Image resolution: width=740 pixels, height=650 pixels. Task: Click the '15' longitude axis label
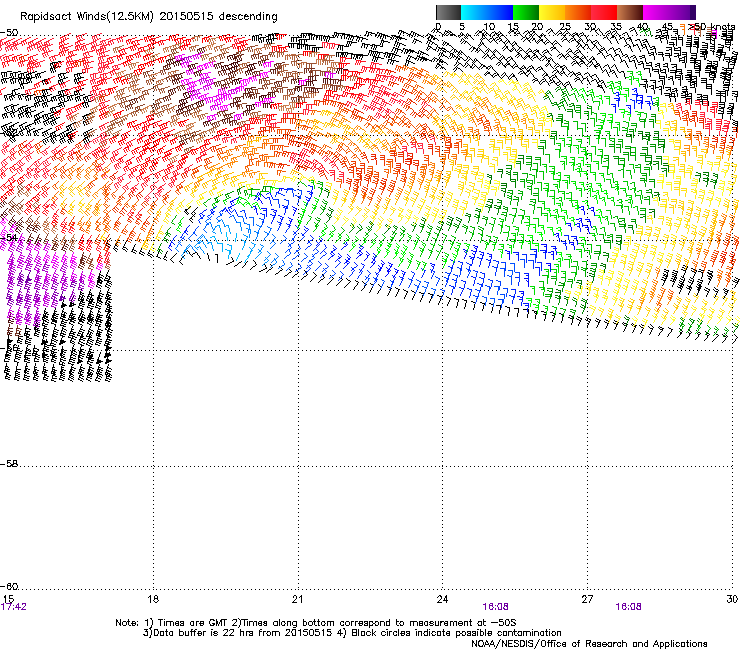[9, 599]
